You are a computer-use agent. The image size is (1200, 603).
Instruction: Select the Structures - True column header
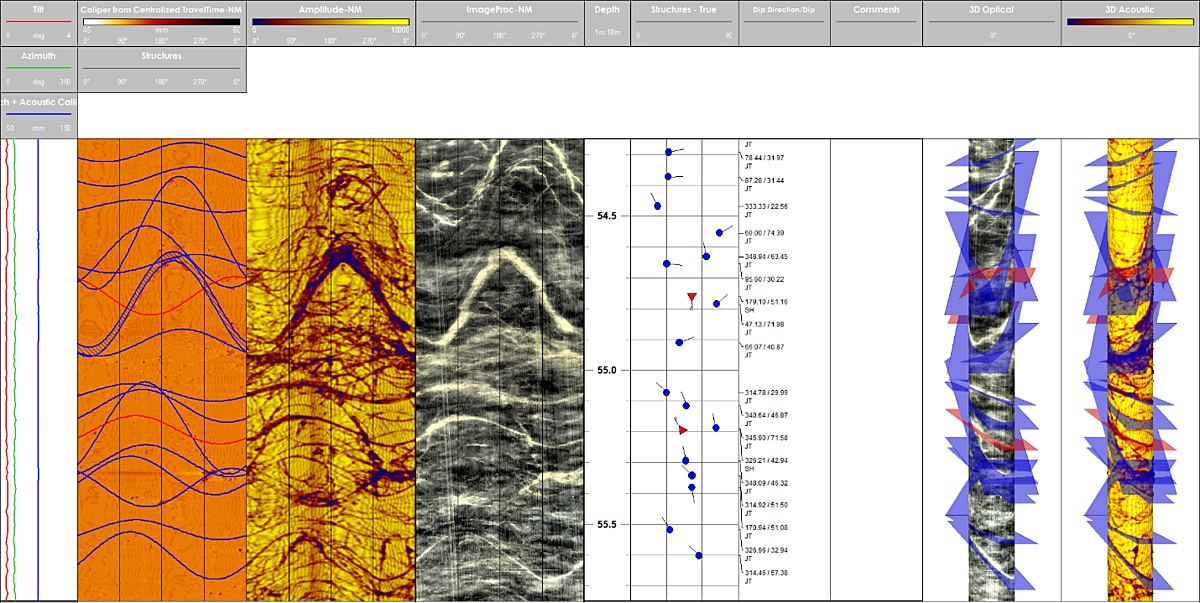coord(684,10)
